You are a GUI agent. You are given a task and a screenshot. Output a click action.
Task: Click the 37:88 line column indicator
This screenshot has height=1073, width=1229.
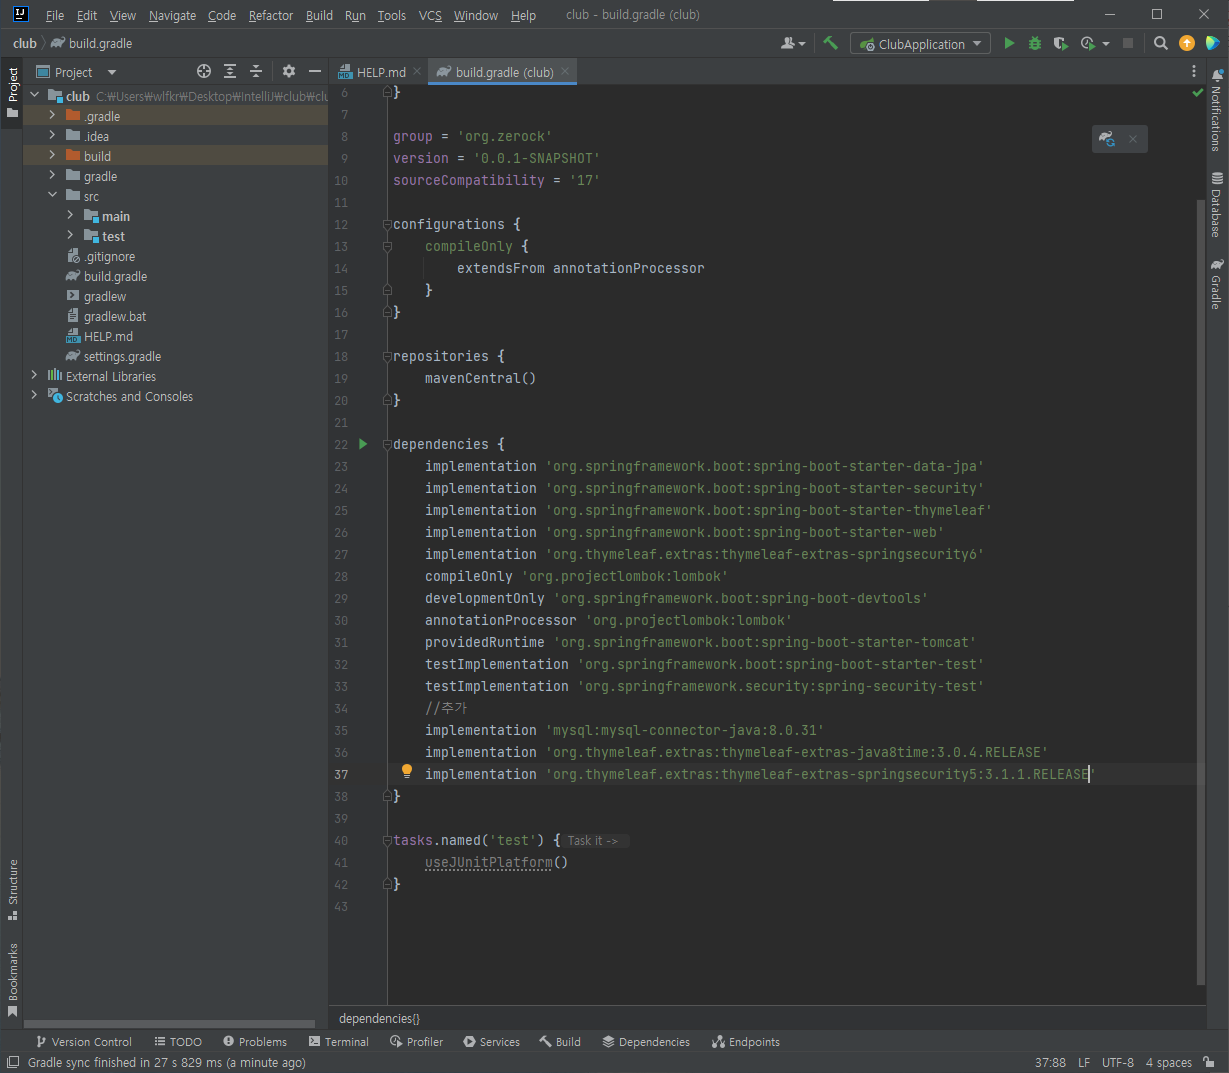point(1050,1062)
